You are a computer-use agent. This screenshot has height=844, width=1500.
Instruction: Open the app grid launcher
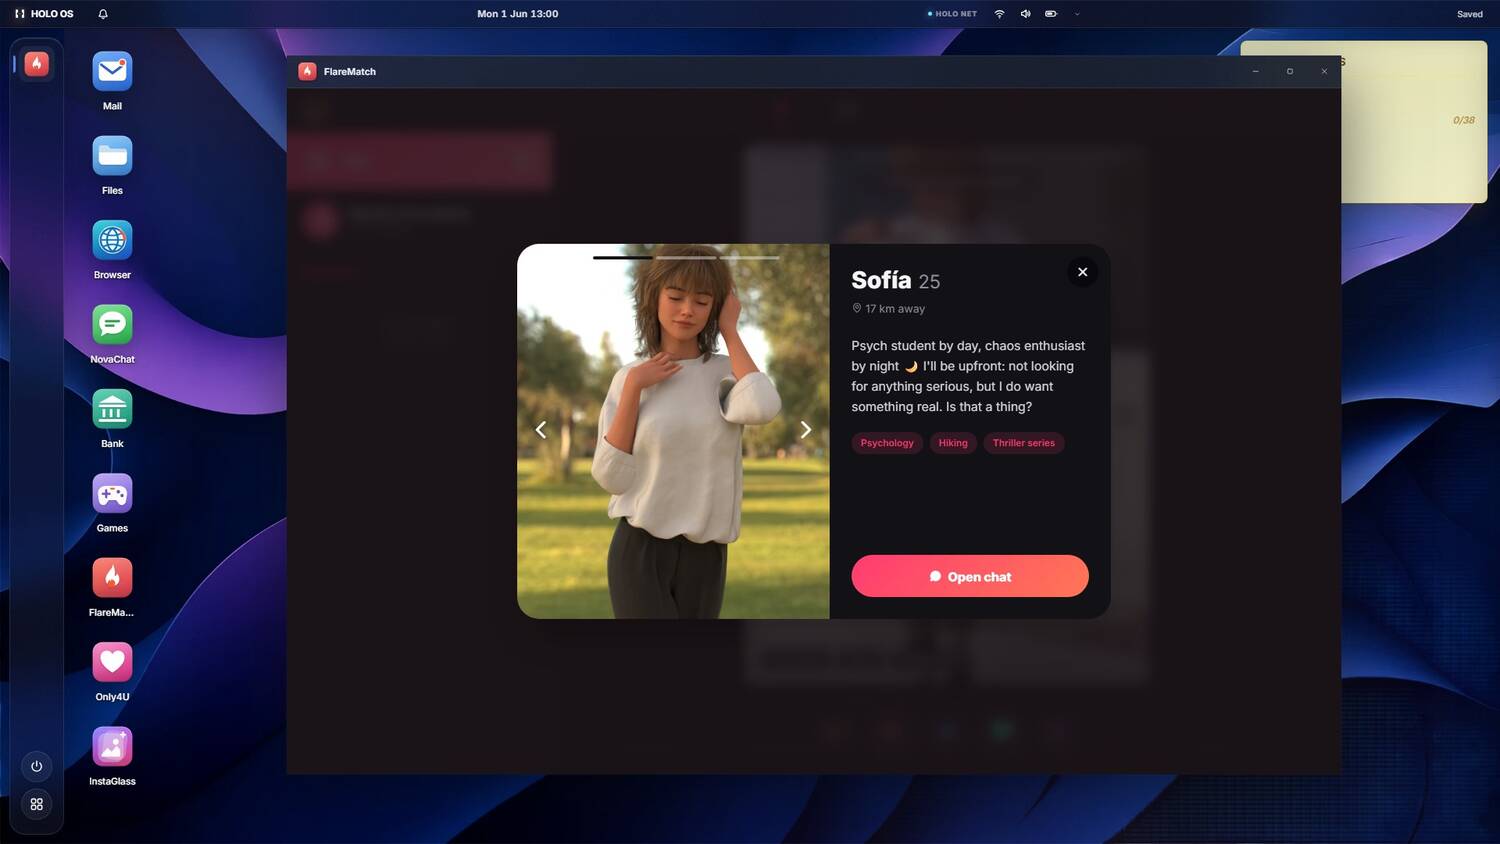(37, 804)
